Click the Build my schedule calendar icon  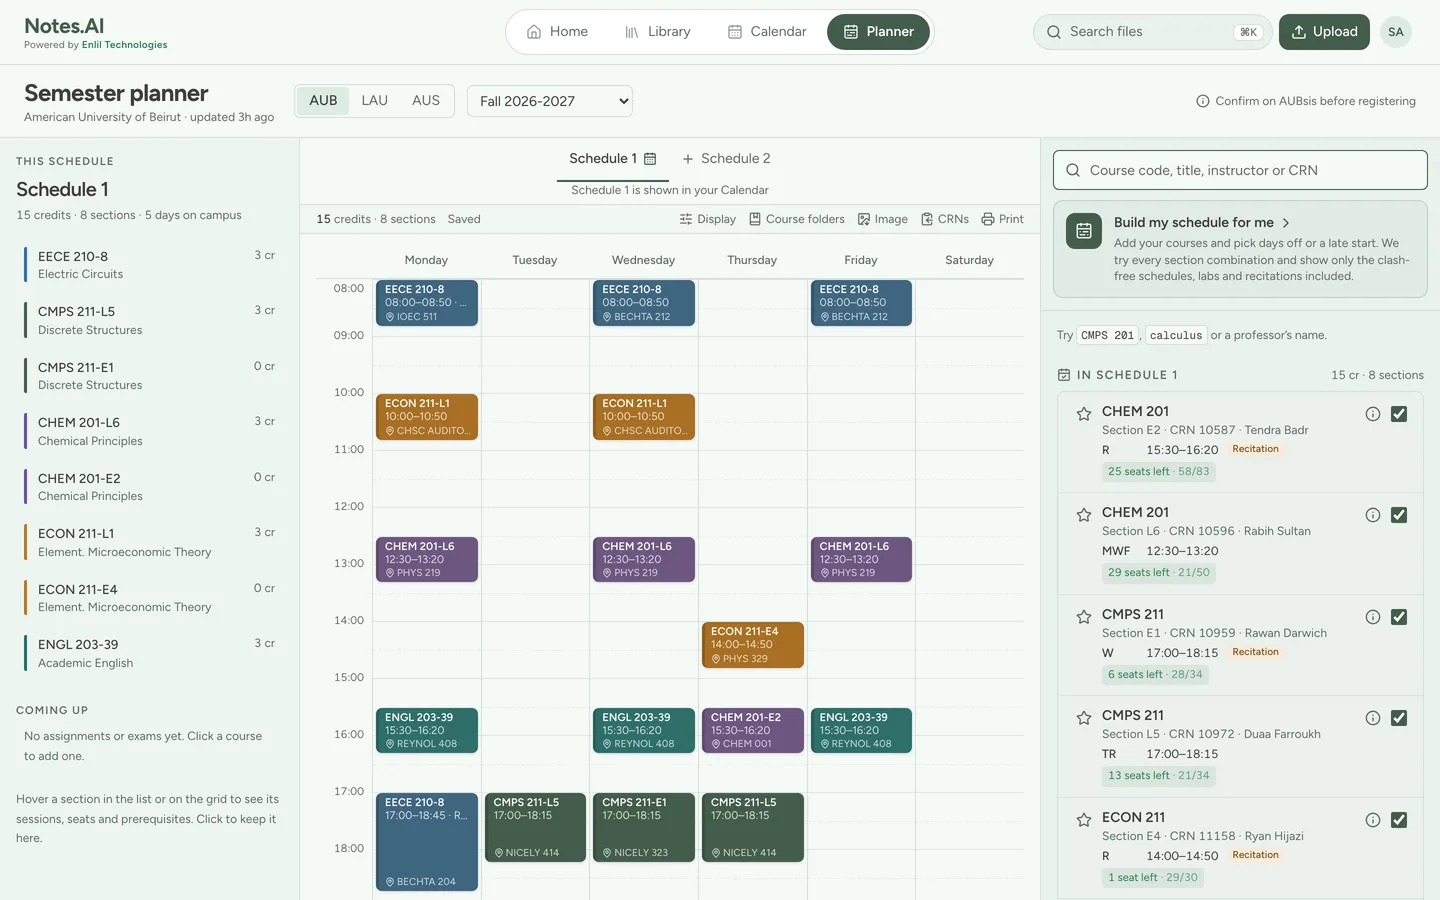[1084, 231]
